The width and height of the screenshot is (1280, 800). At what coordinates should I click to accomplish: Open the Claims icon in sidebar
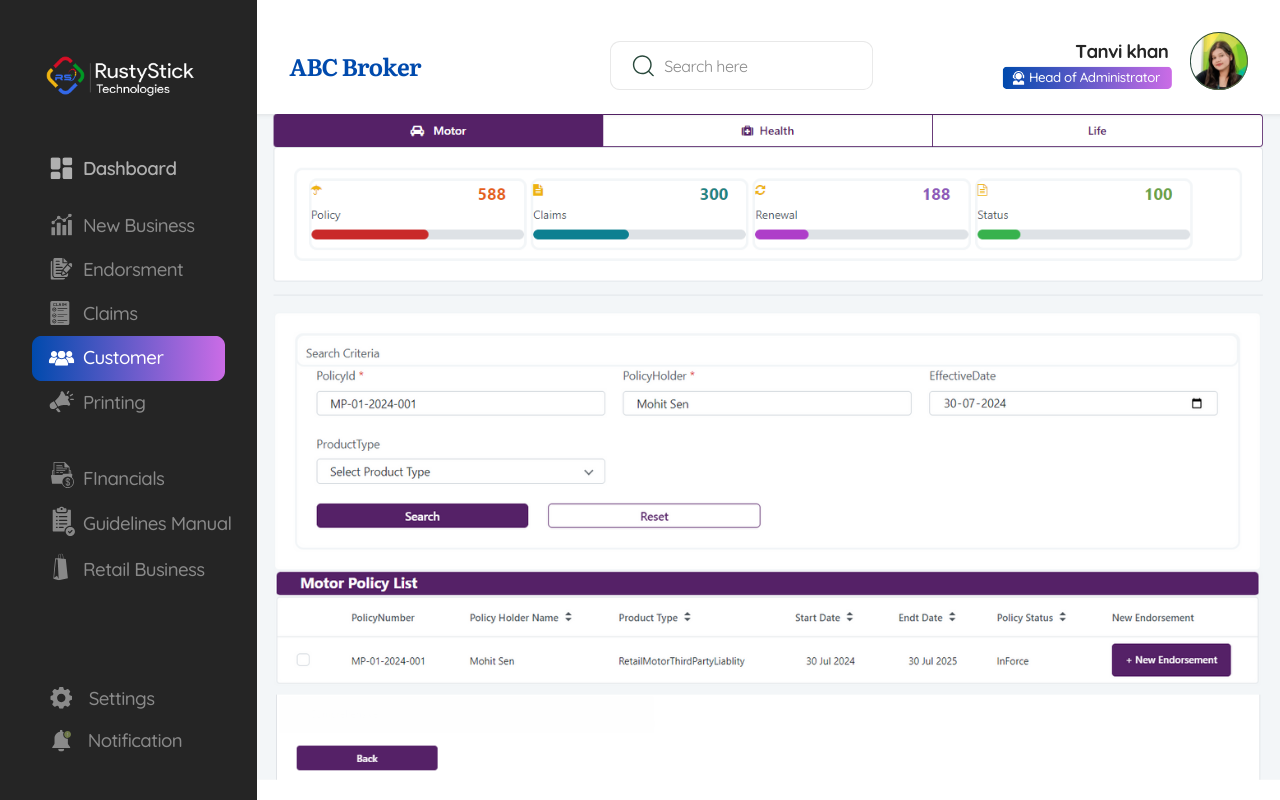(60, 313)
